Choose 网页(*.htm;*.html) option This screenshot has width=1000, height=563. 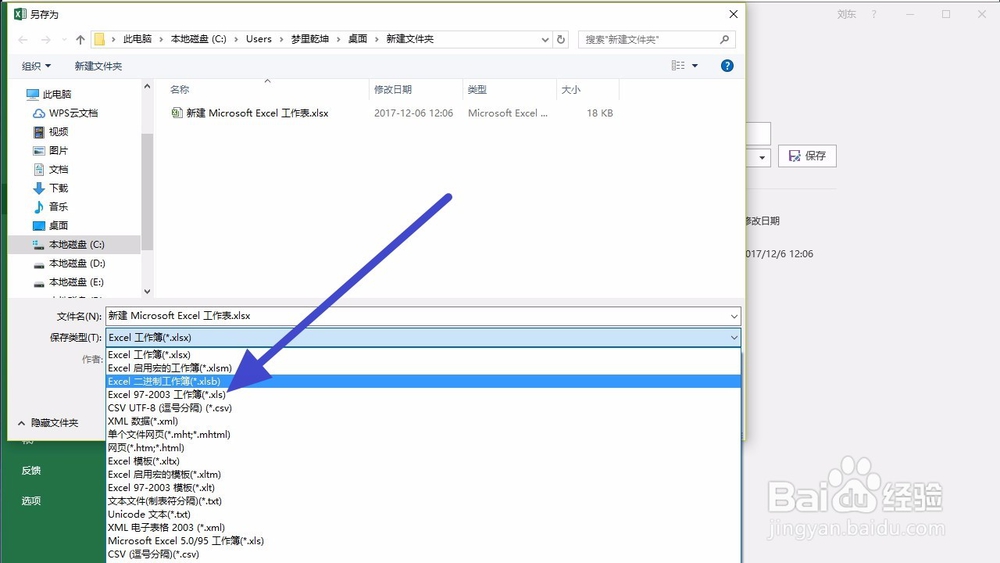423,448
